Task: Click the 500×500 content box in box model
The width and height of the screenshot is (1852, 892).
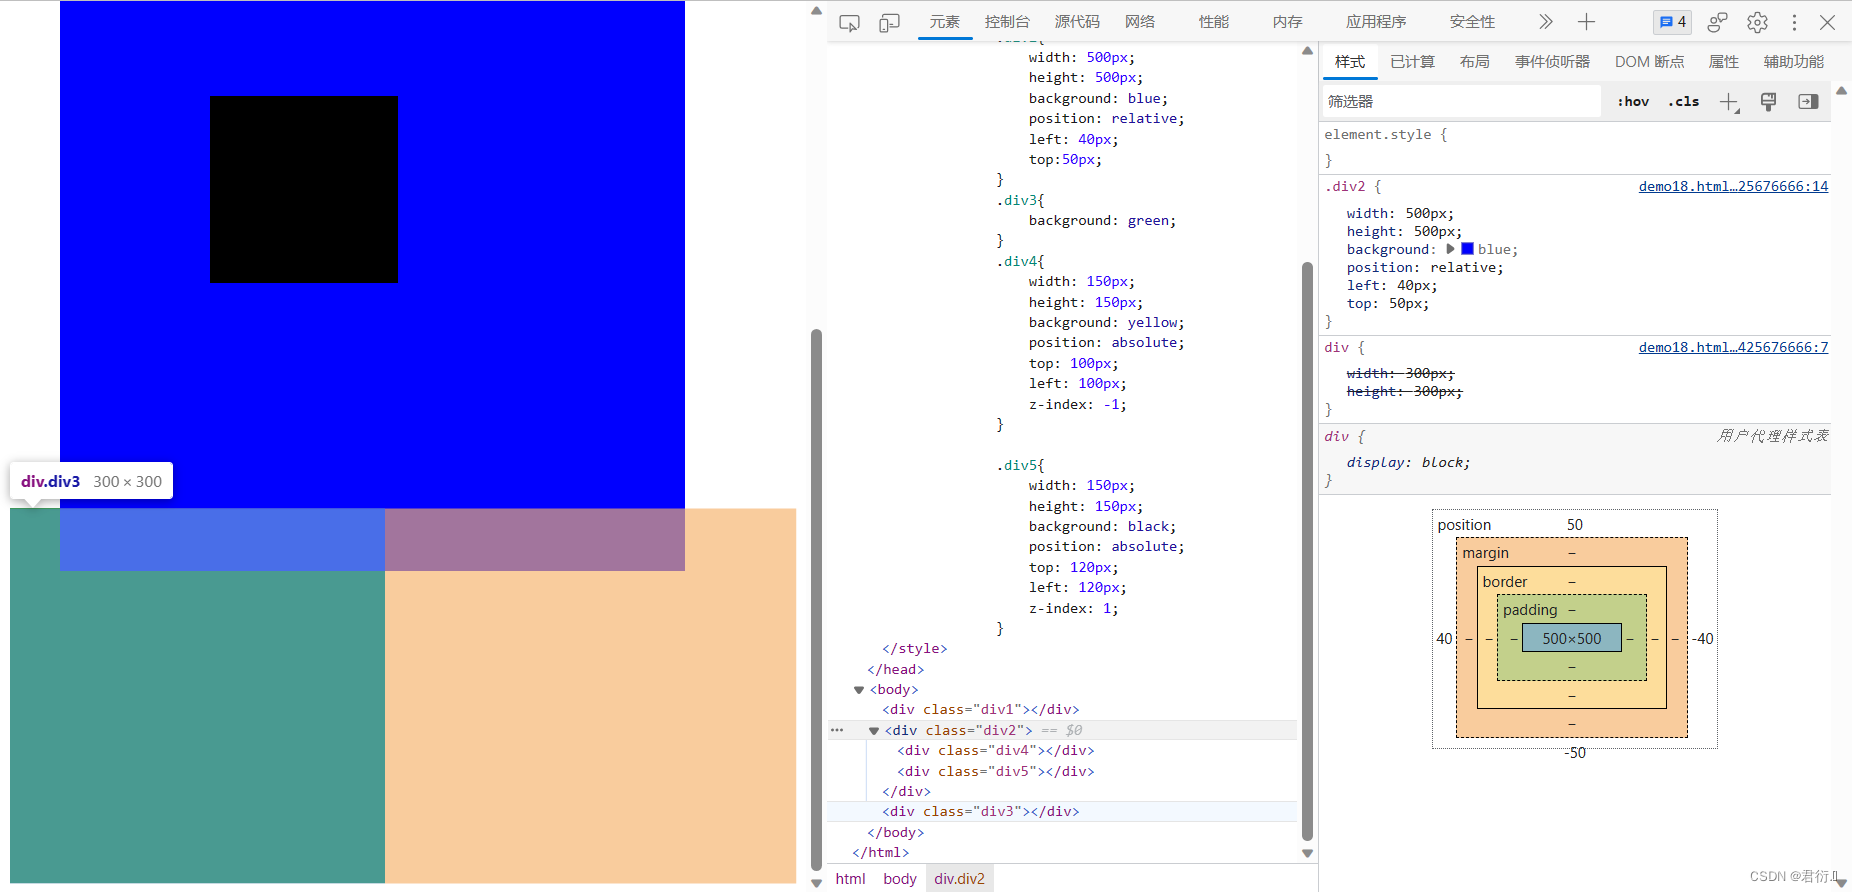Action: coord(1571,638)
